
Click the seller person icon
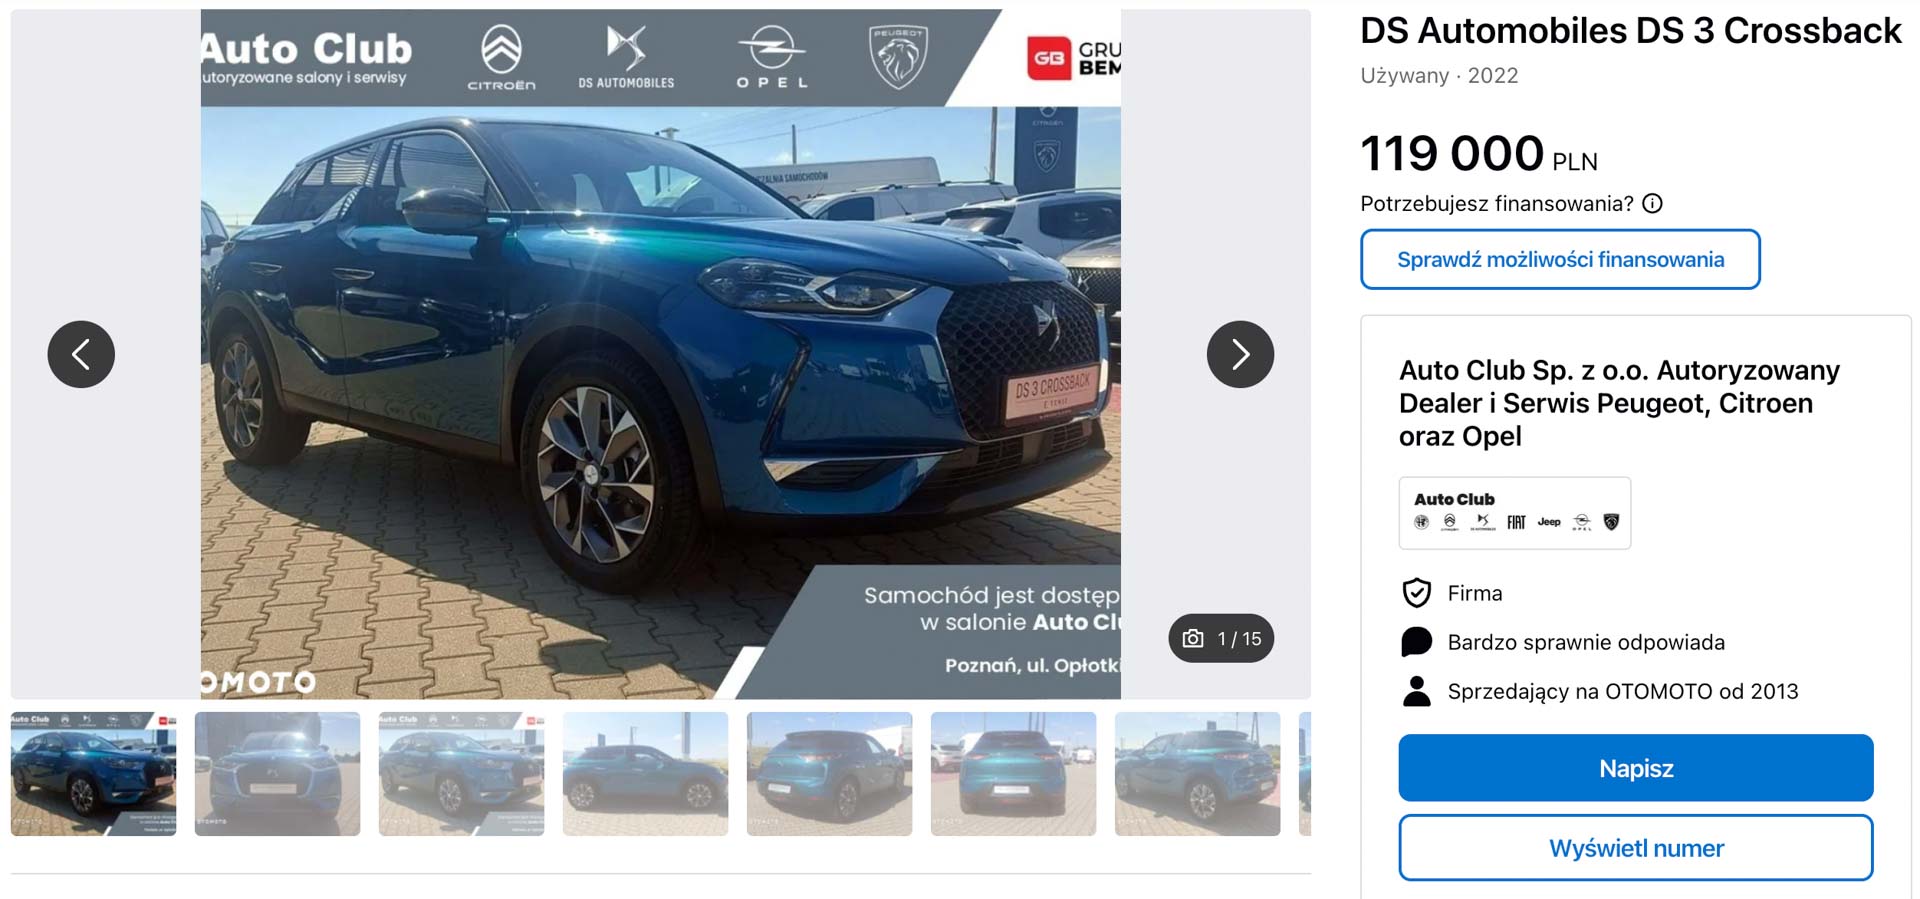coord(1416,691)
